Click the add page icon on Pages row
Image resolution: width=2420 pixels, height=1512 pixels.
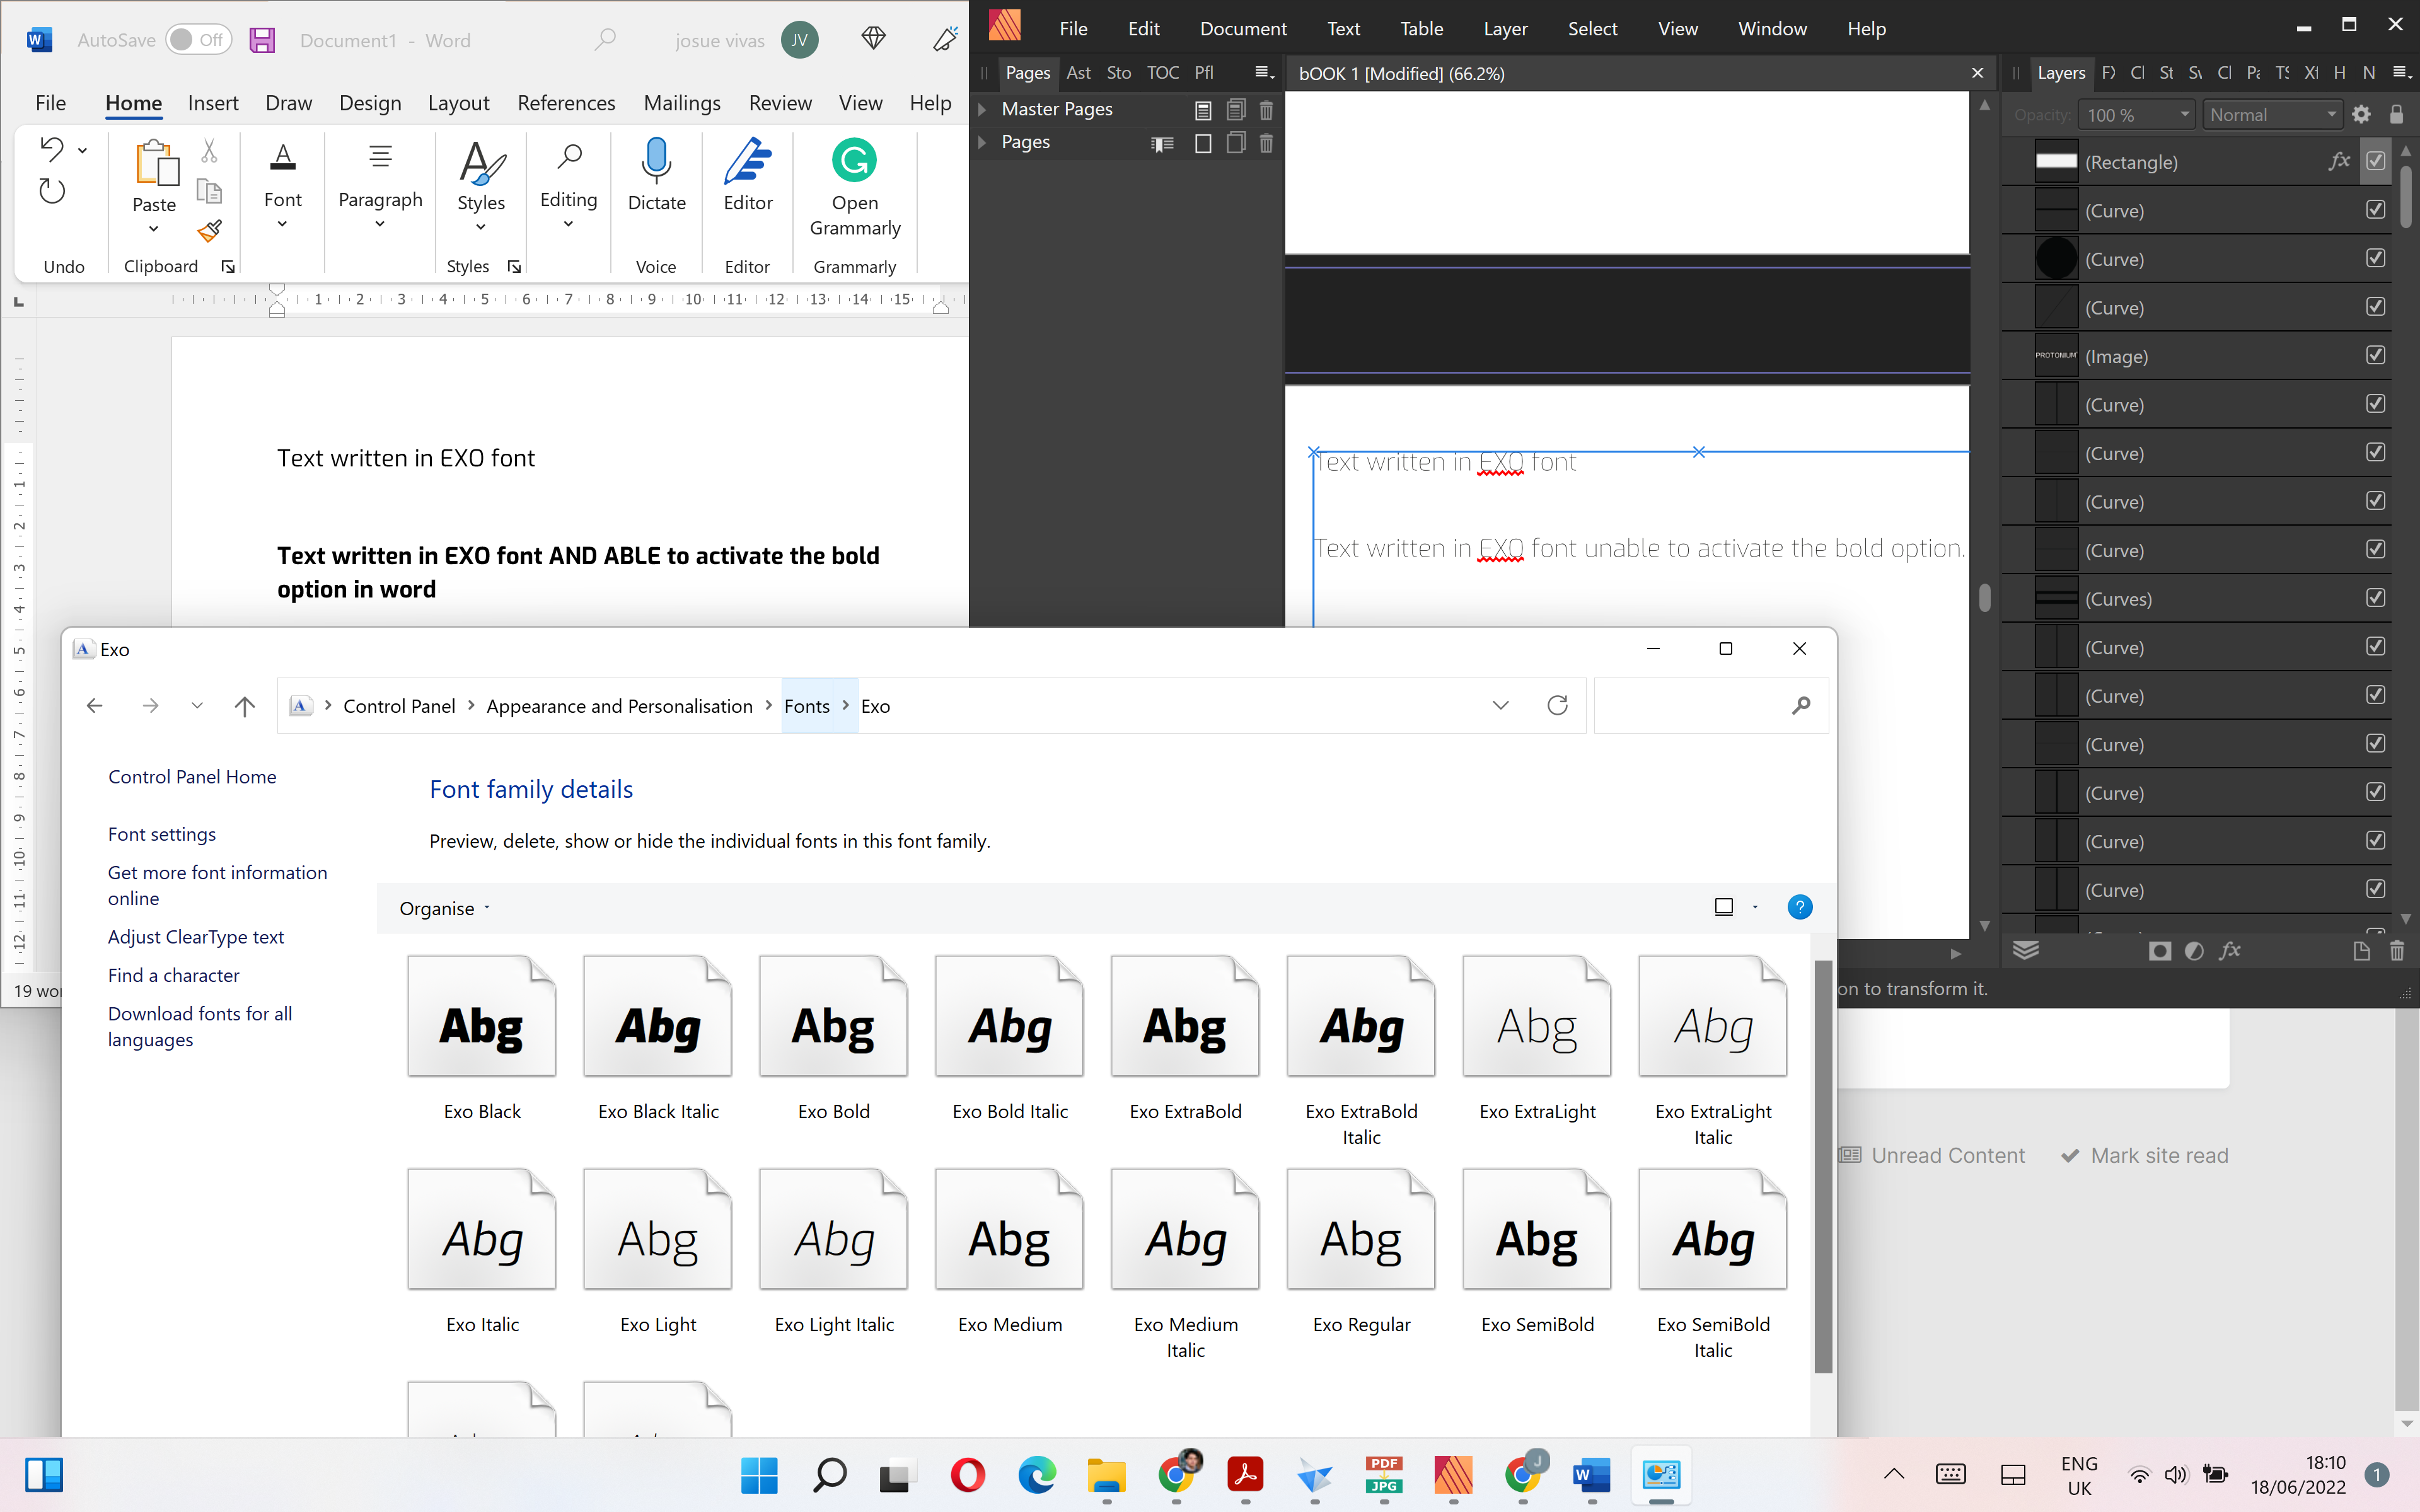1203,144
